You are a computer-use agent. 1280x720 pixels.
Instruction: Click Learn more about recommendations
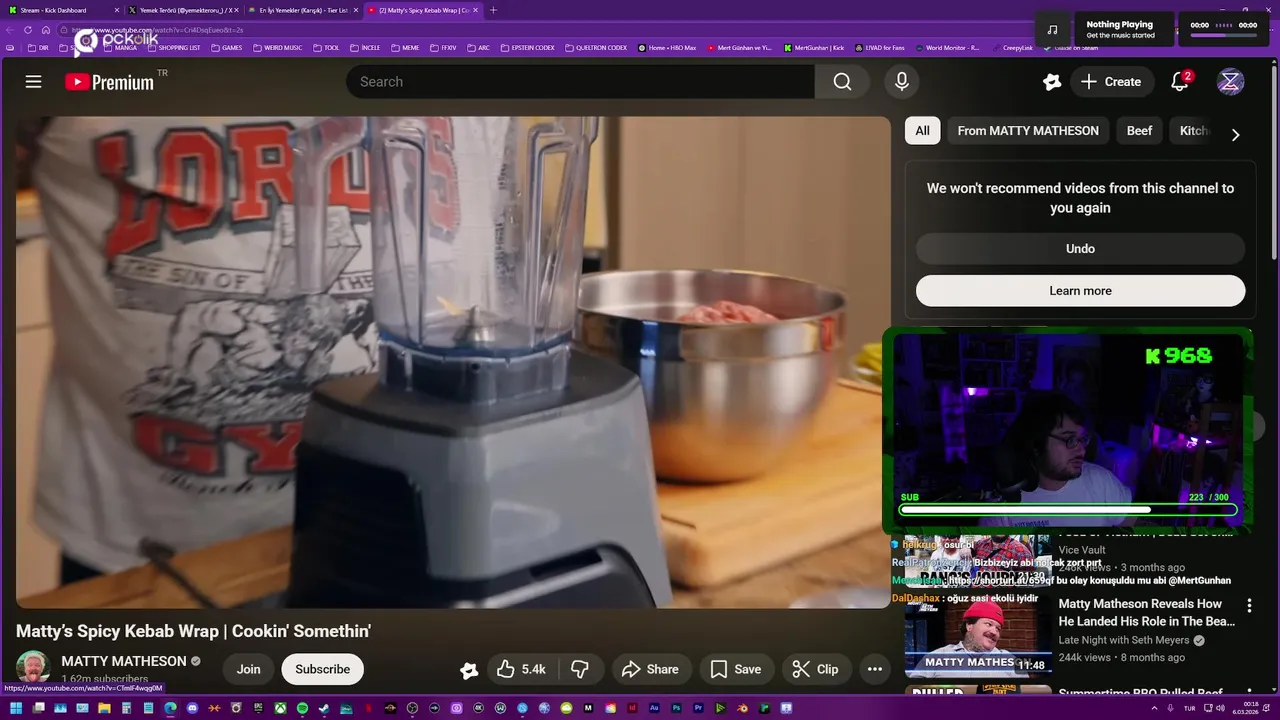click(x=1080, y=291)
